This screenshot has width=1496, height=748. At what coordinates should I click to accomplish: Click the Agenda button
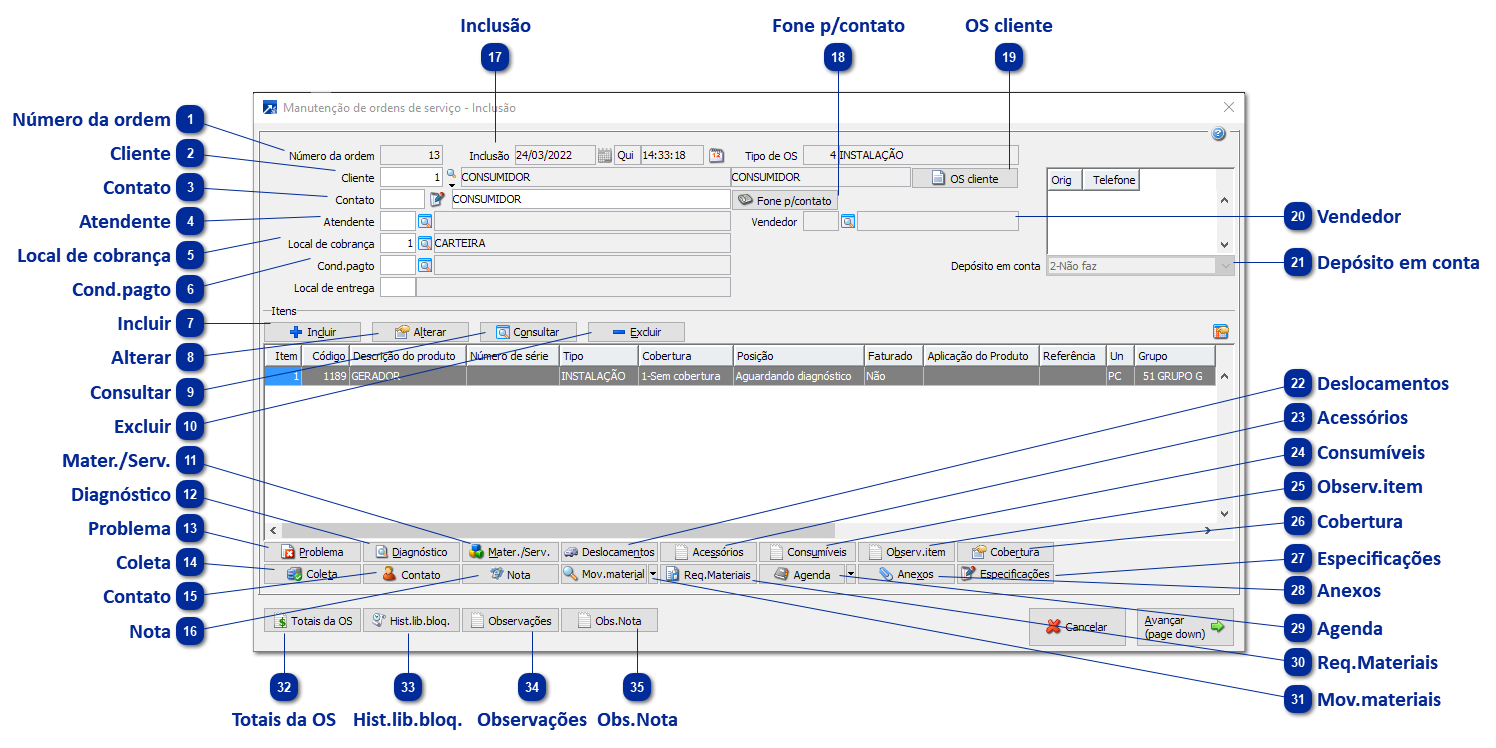(x=801, y=575)
